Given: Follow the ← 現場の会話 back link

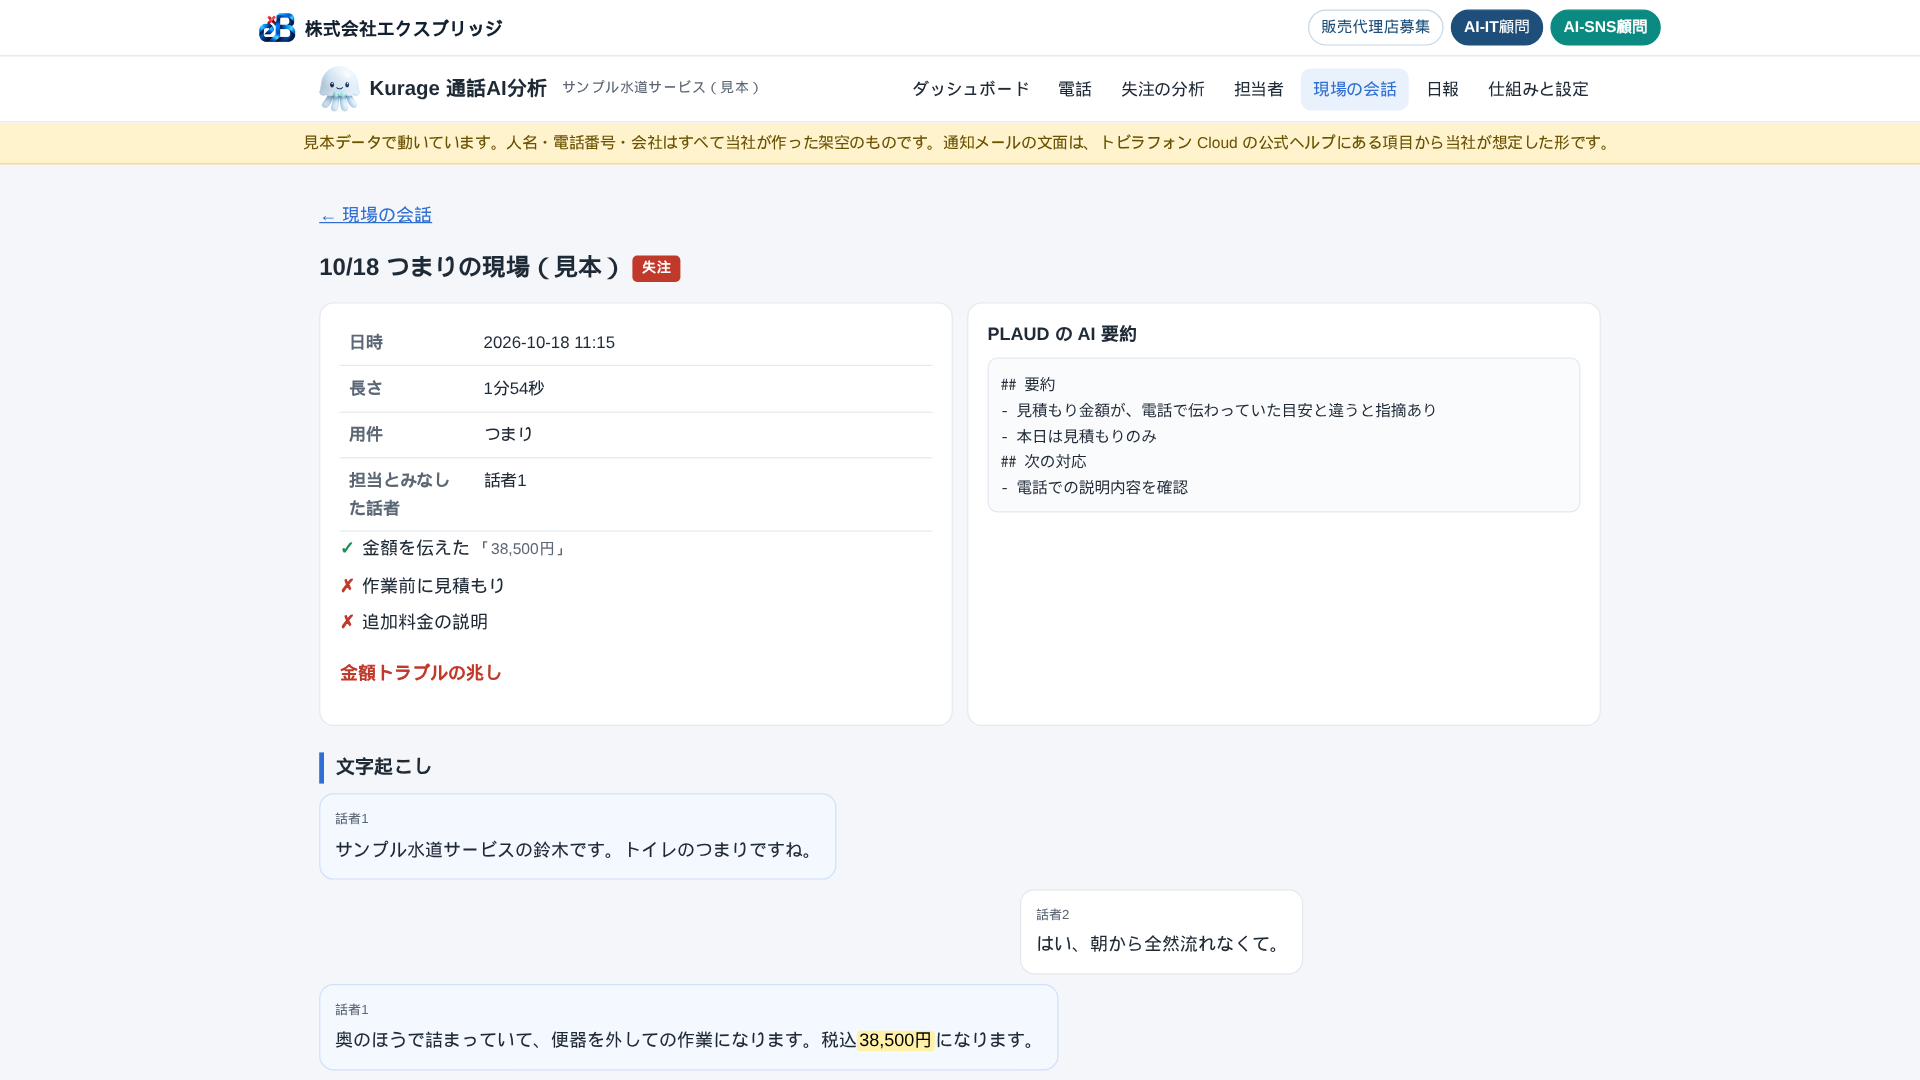Looking at the screenshot, I should [375, 215].
